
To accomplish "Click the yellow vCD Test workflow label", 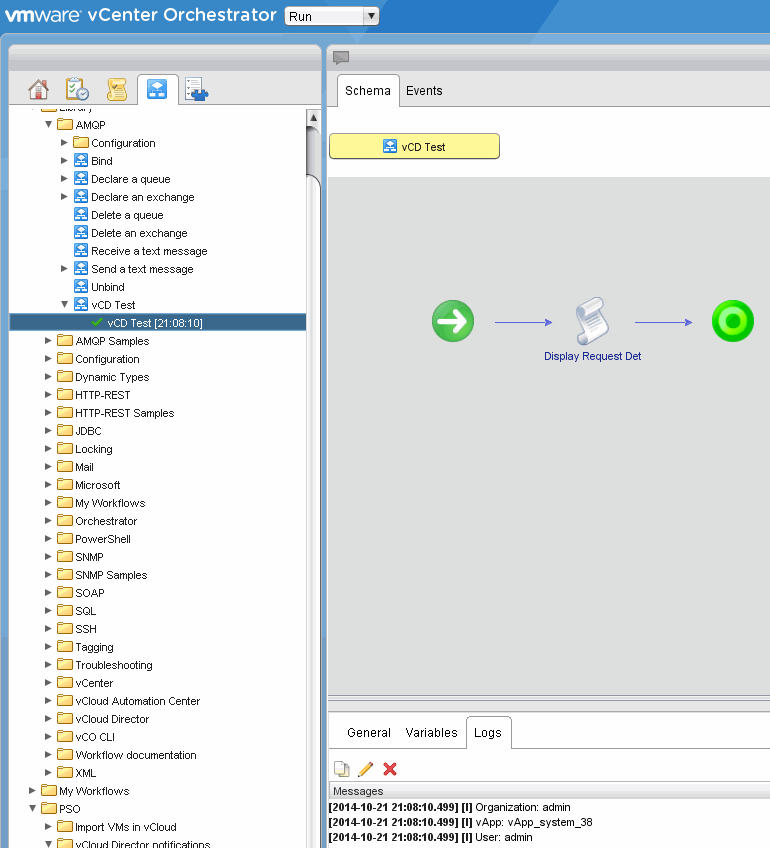I will [414, 147].
